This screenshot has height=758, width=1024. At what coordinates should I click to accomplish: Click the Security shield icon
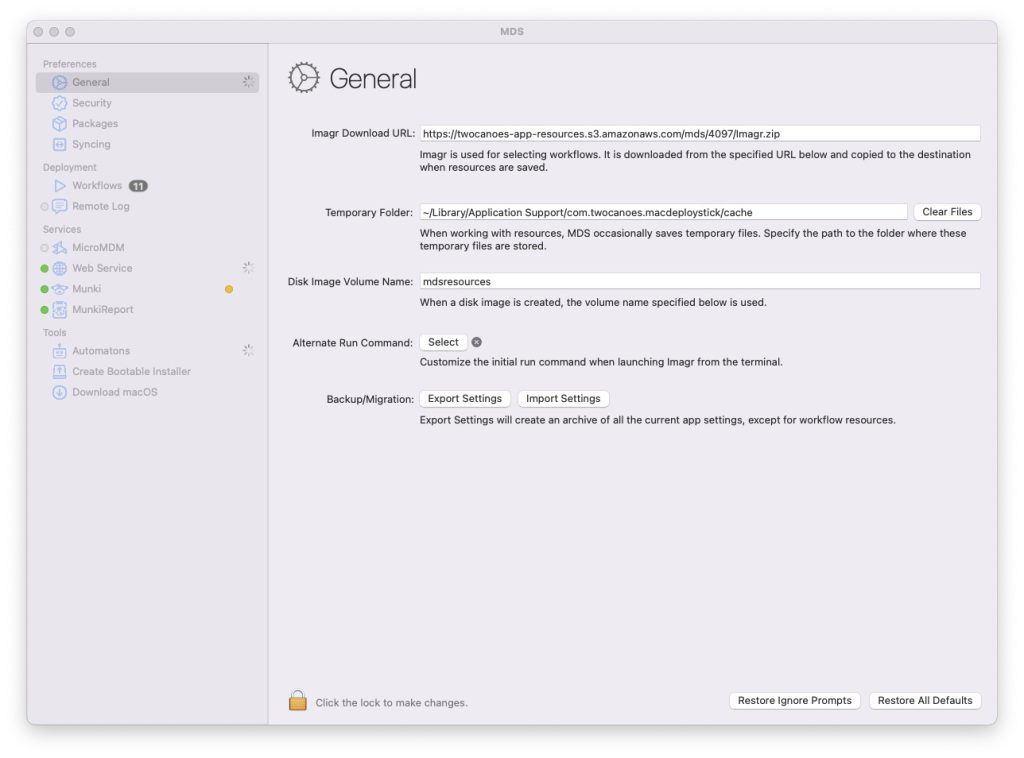(x=59, y=103)
